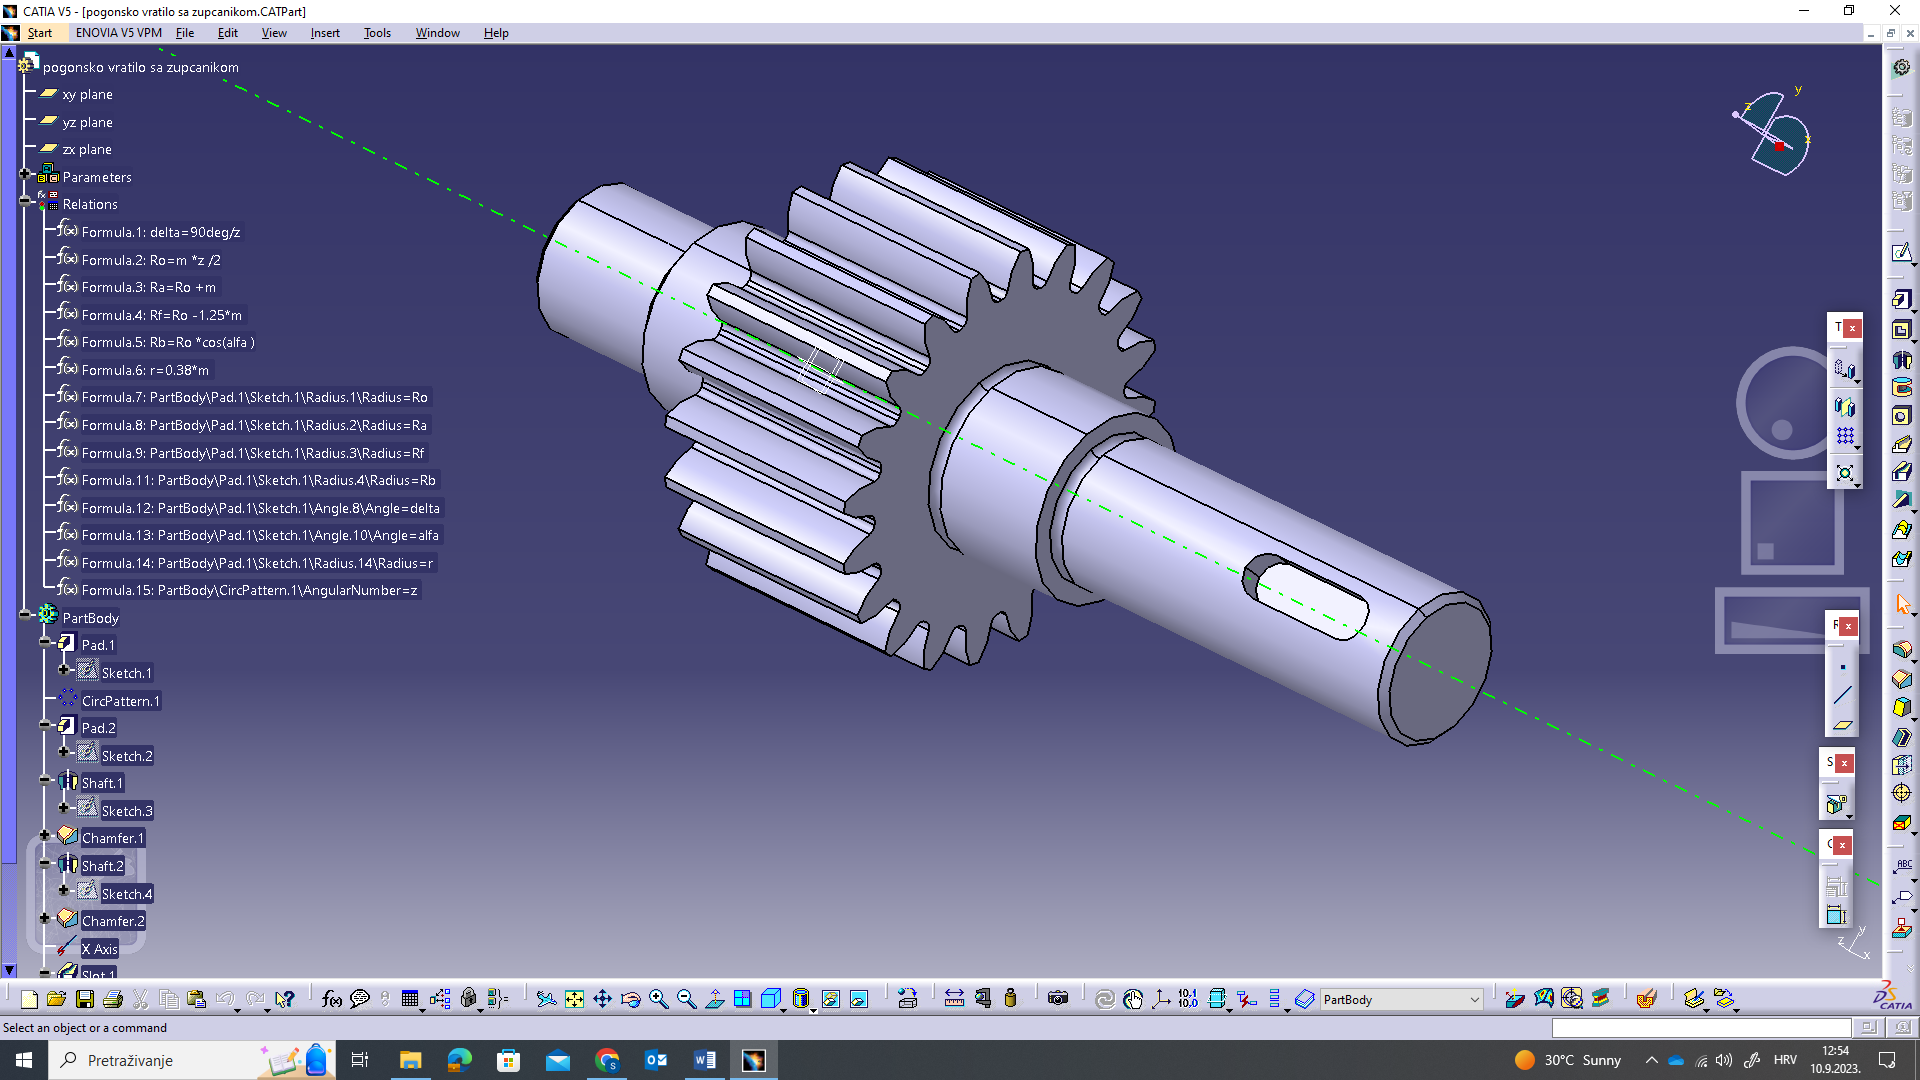Click the Zoom In magnifier icon
Screen dimensions: 1920x1080
point(658,998)
